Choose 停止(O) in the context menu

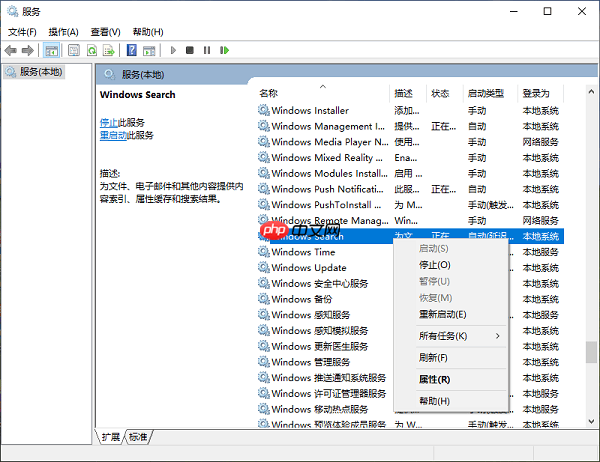452,265
